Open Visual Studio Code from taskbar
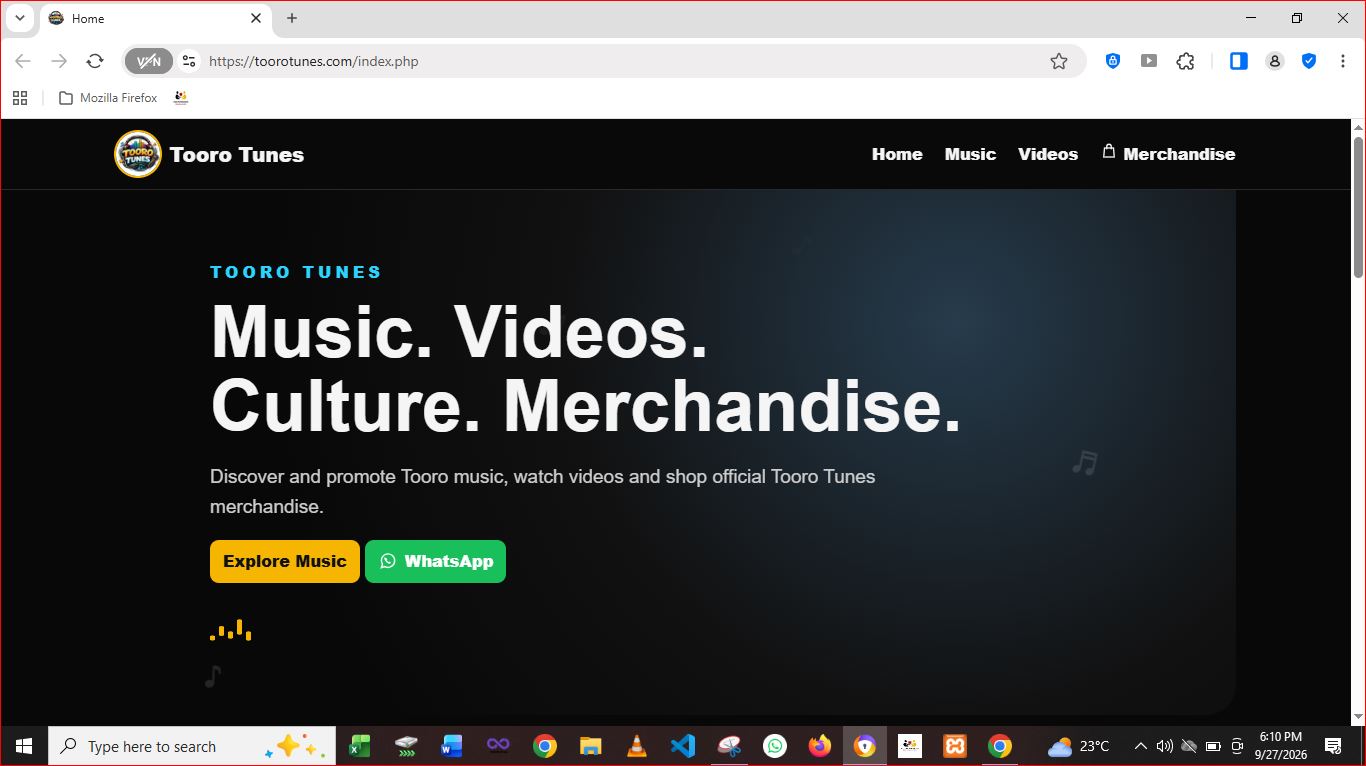1366x766 pixels. pos(682,746)
